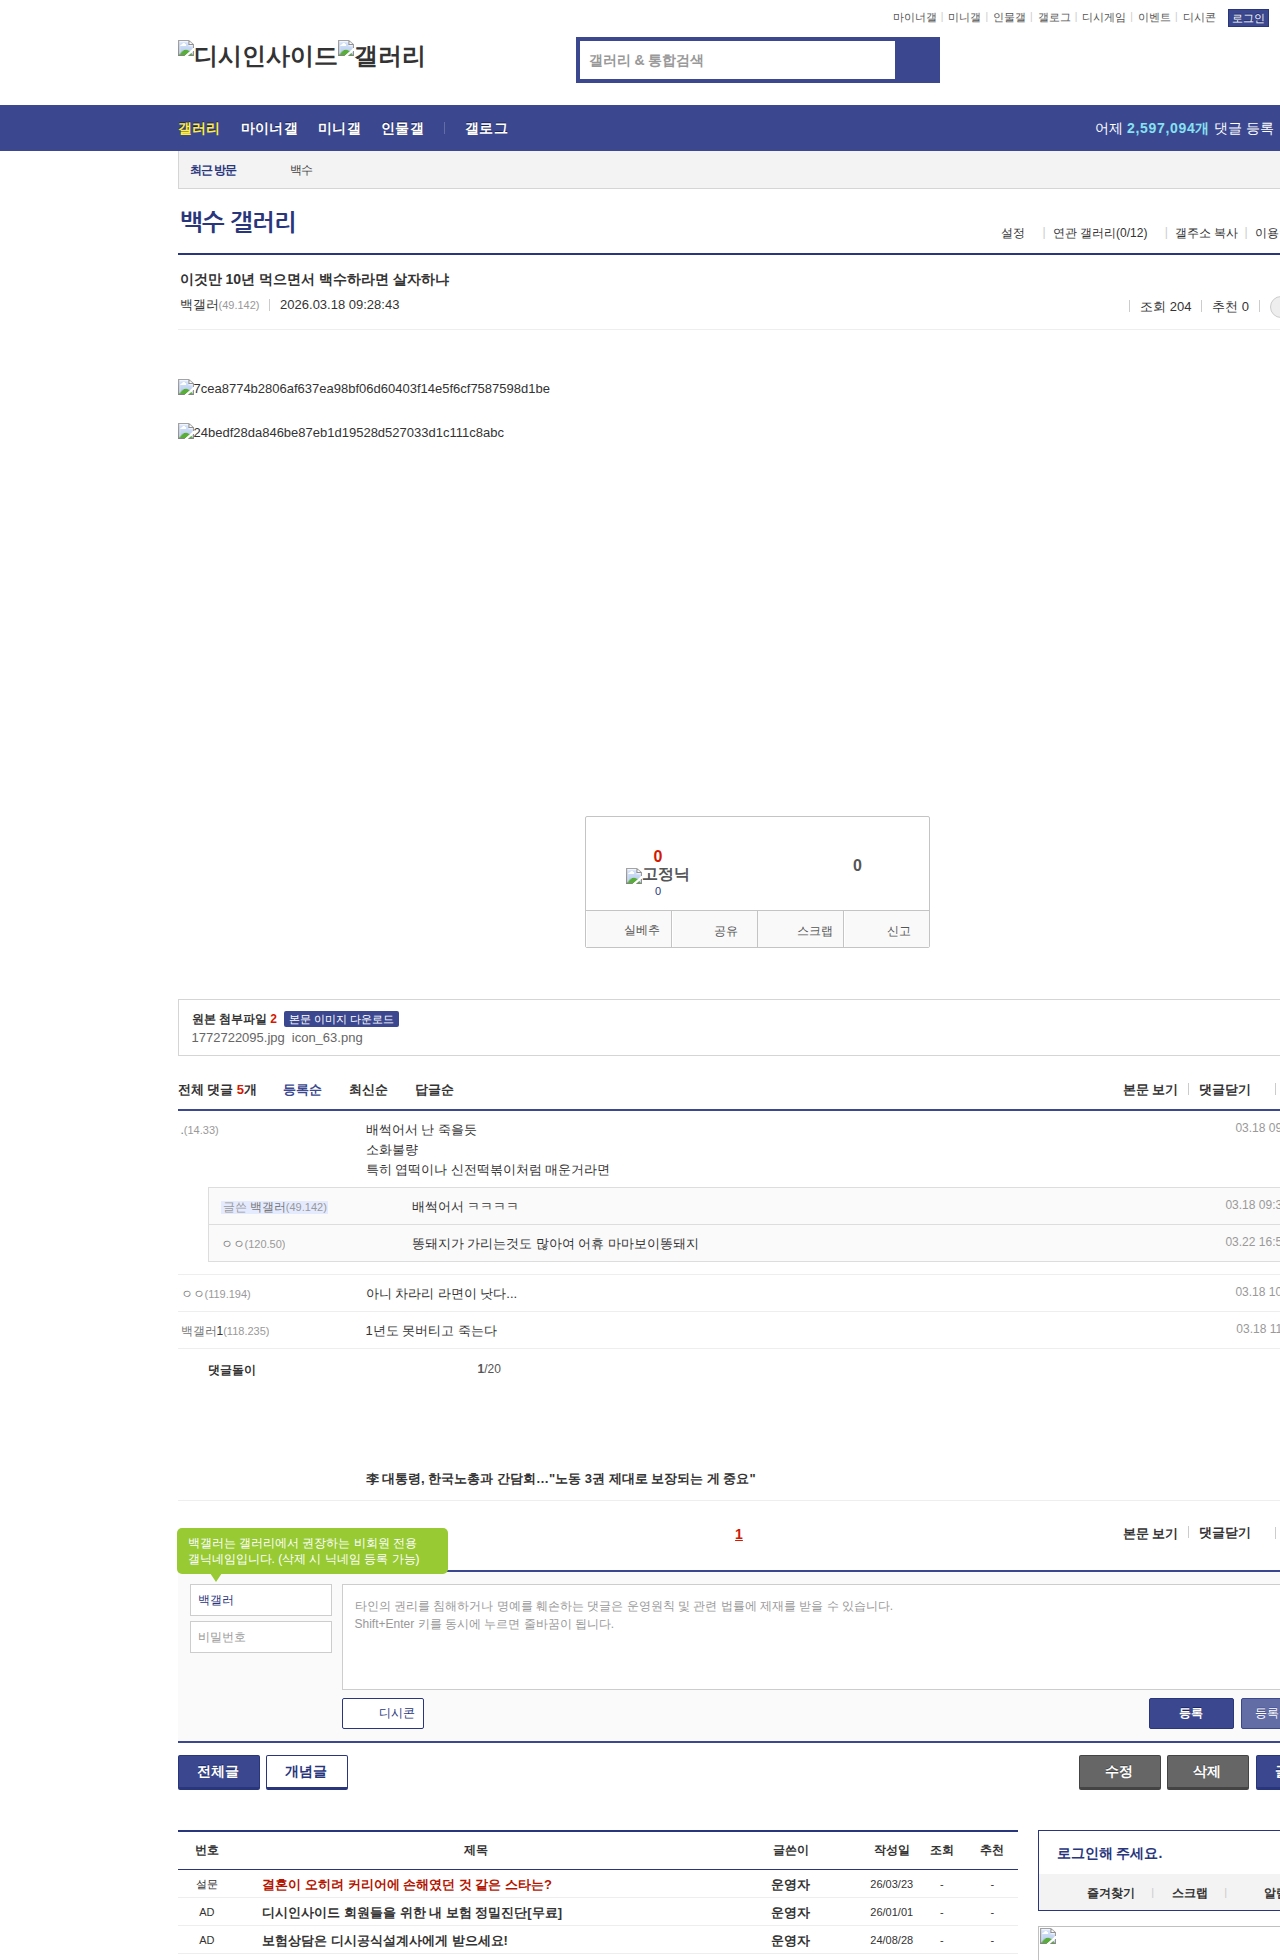Focus the 비밀번호 password field
Screen dimensions: 1280x1960
[x=261, y=1637]
